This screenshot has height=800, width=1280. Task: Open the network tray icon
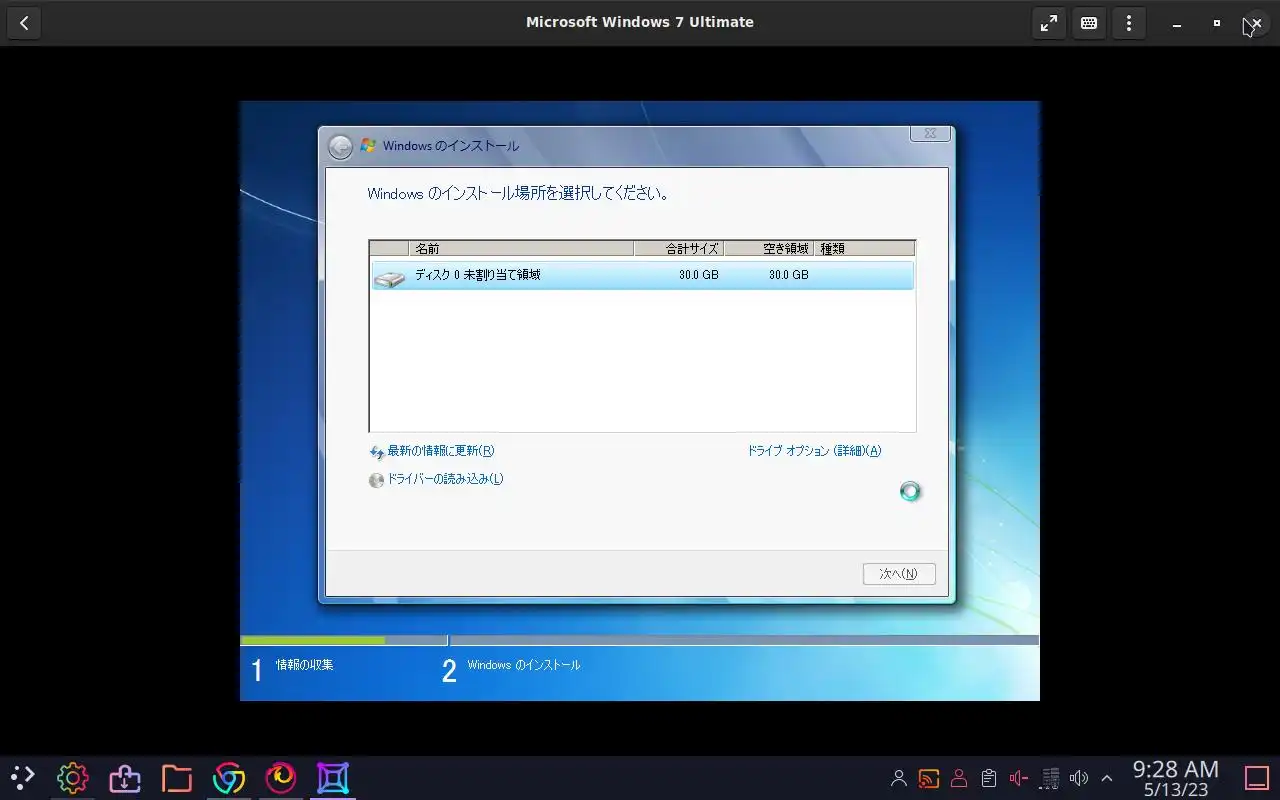click(1050, 778)
